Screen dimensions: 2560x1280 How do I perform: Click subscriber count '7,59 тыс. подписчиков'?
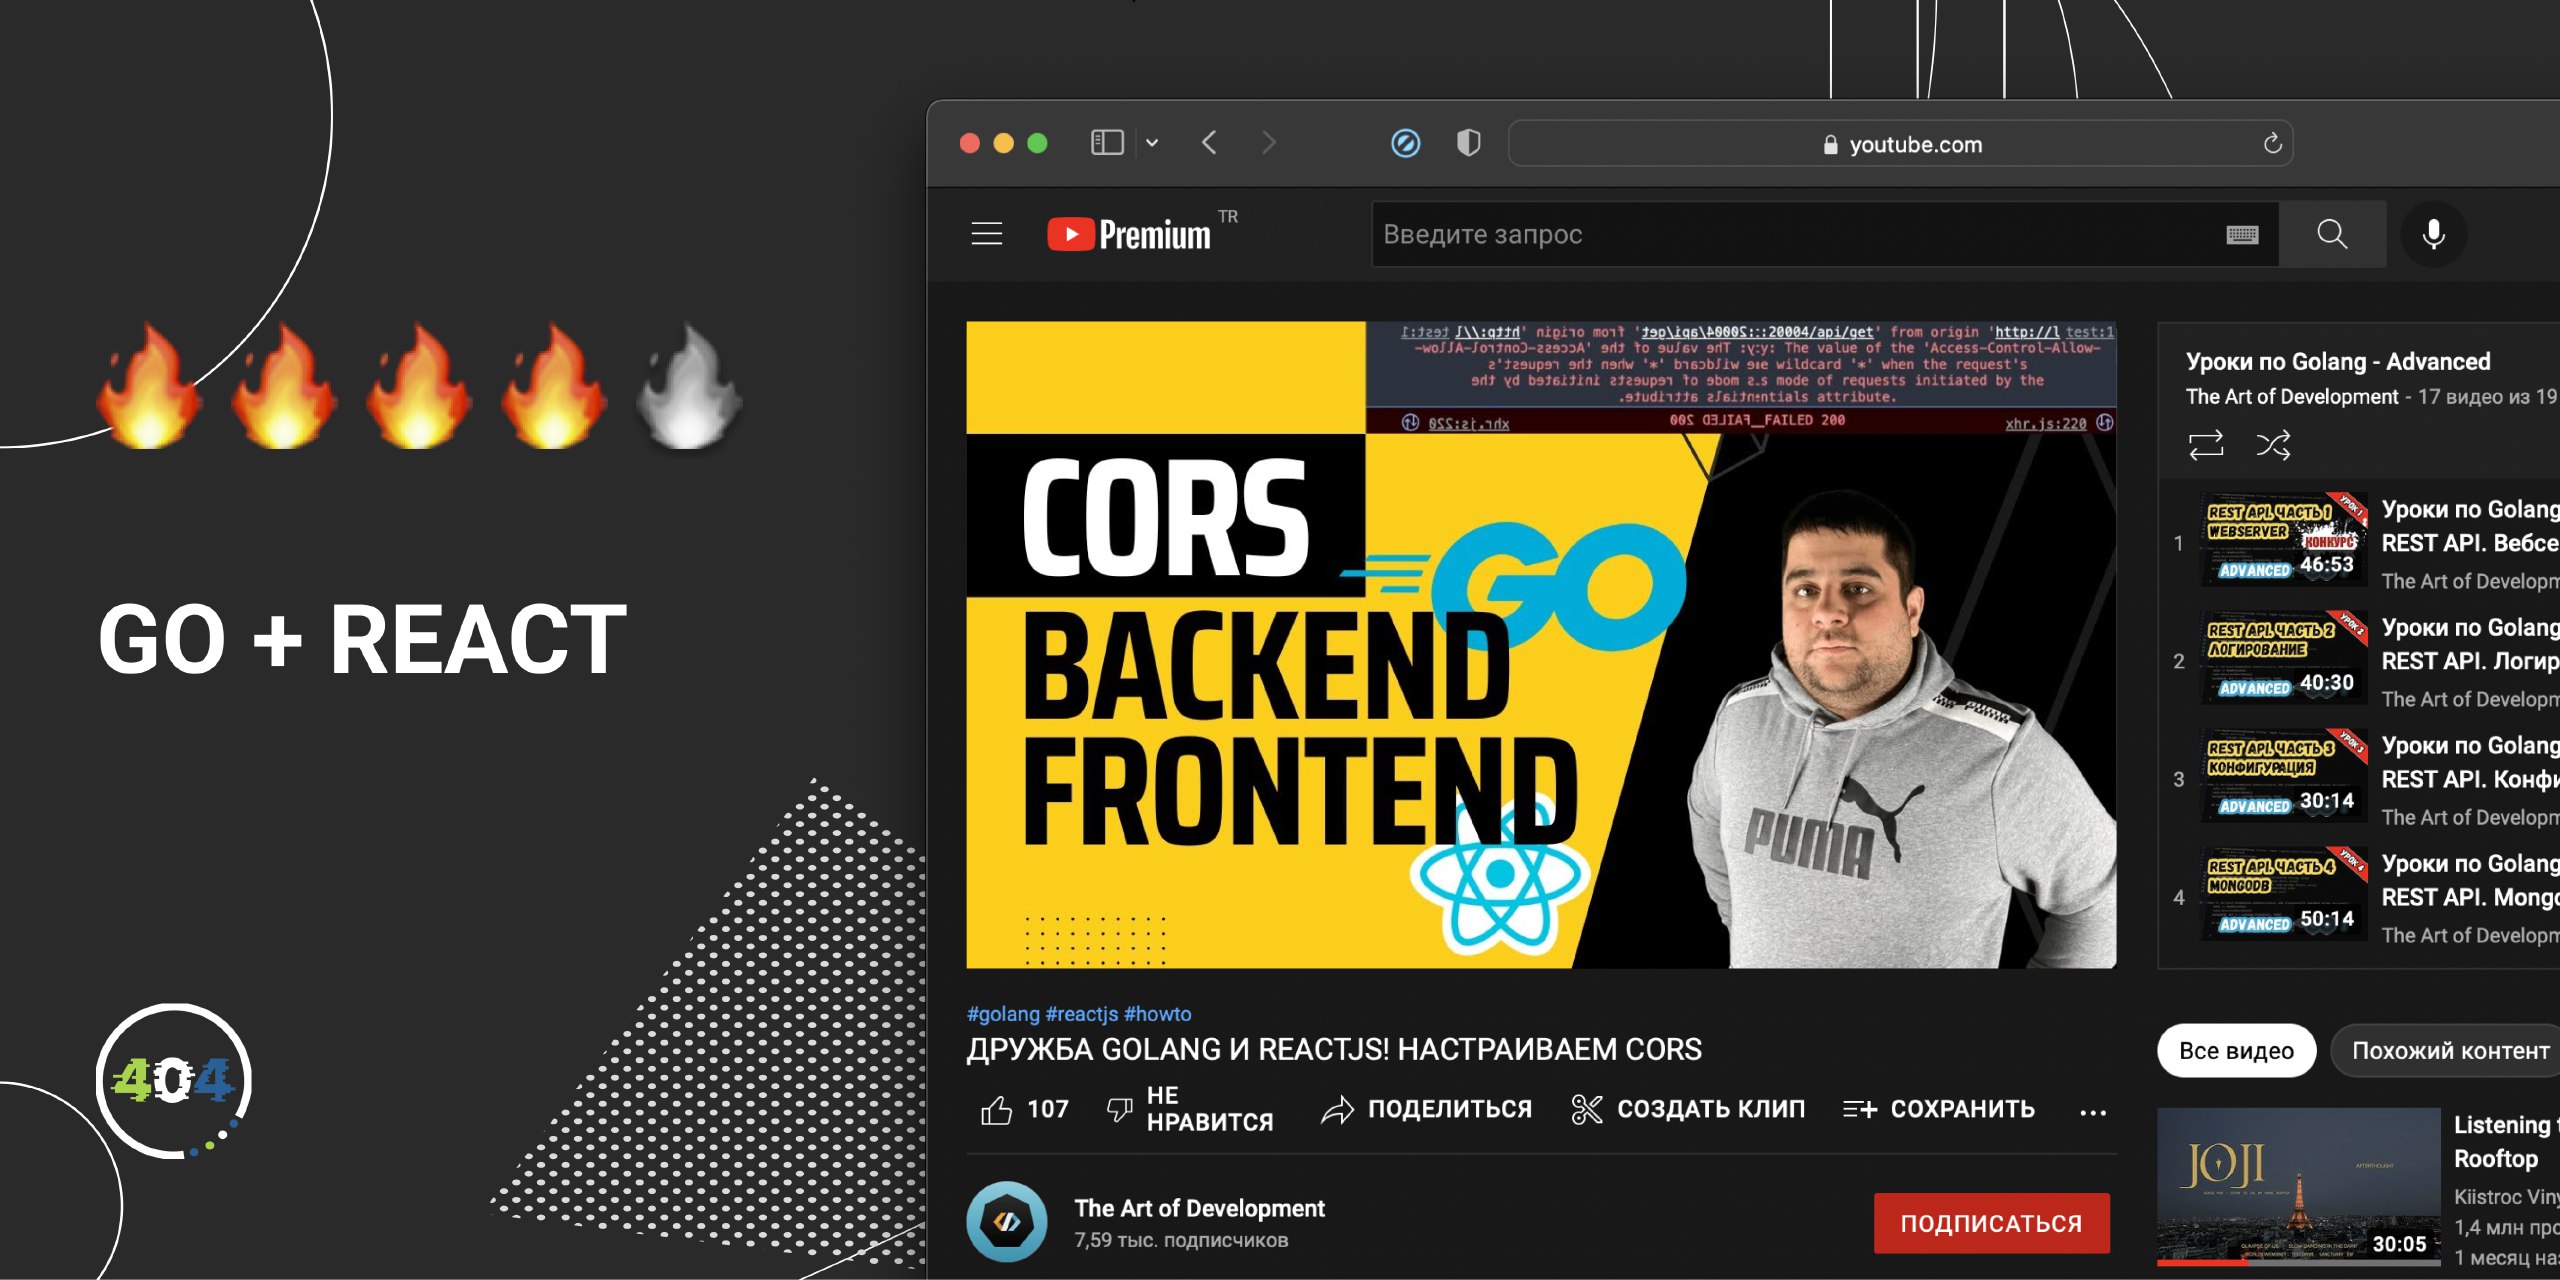tap(1181, 1240)
